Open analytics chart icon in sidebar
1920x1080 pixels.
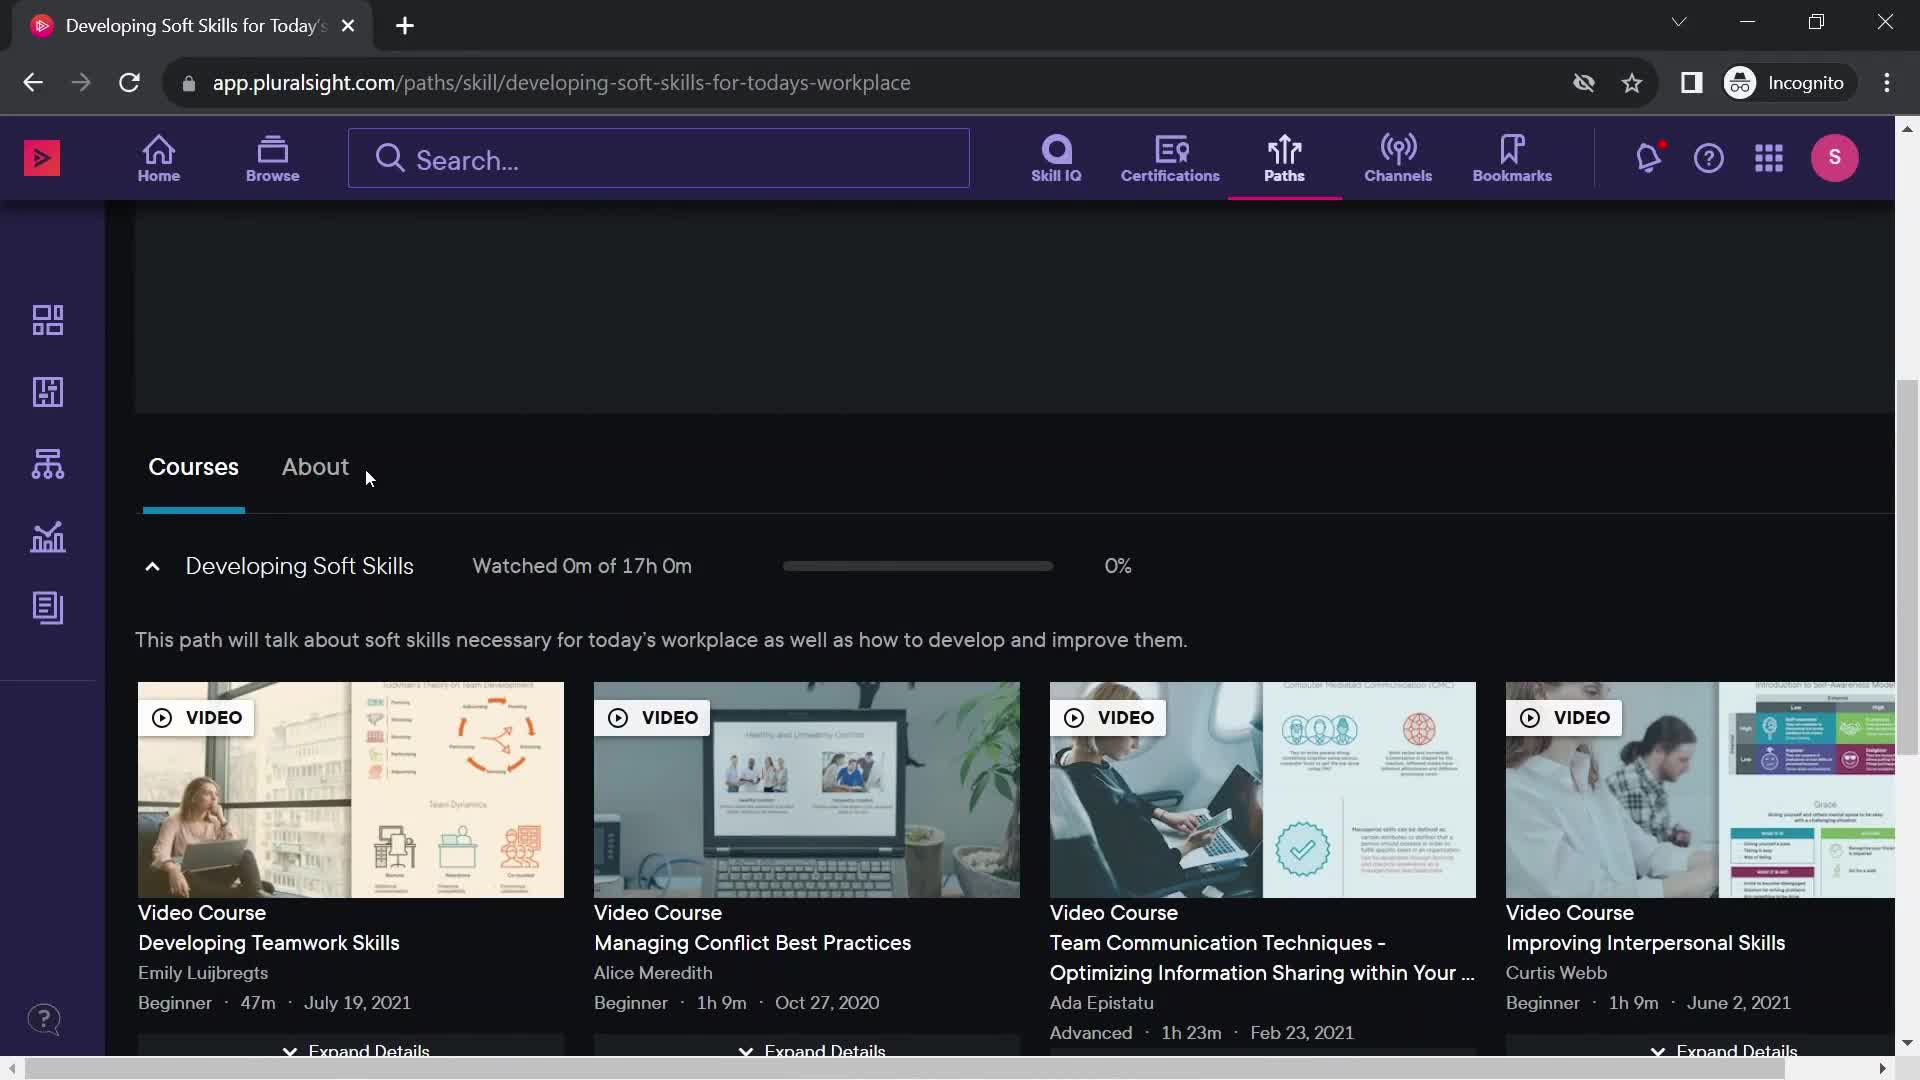[x=48, y=537]
